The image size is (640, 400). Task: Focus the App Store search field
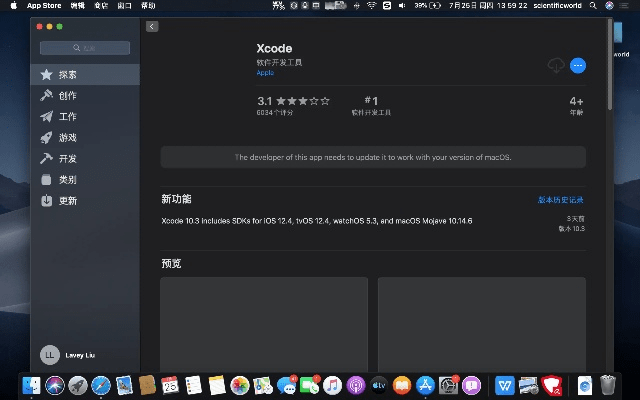tap(85, 48)
